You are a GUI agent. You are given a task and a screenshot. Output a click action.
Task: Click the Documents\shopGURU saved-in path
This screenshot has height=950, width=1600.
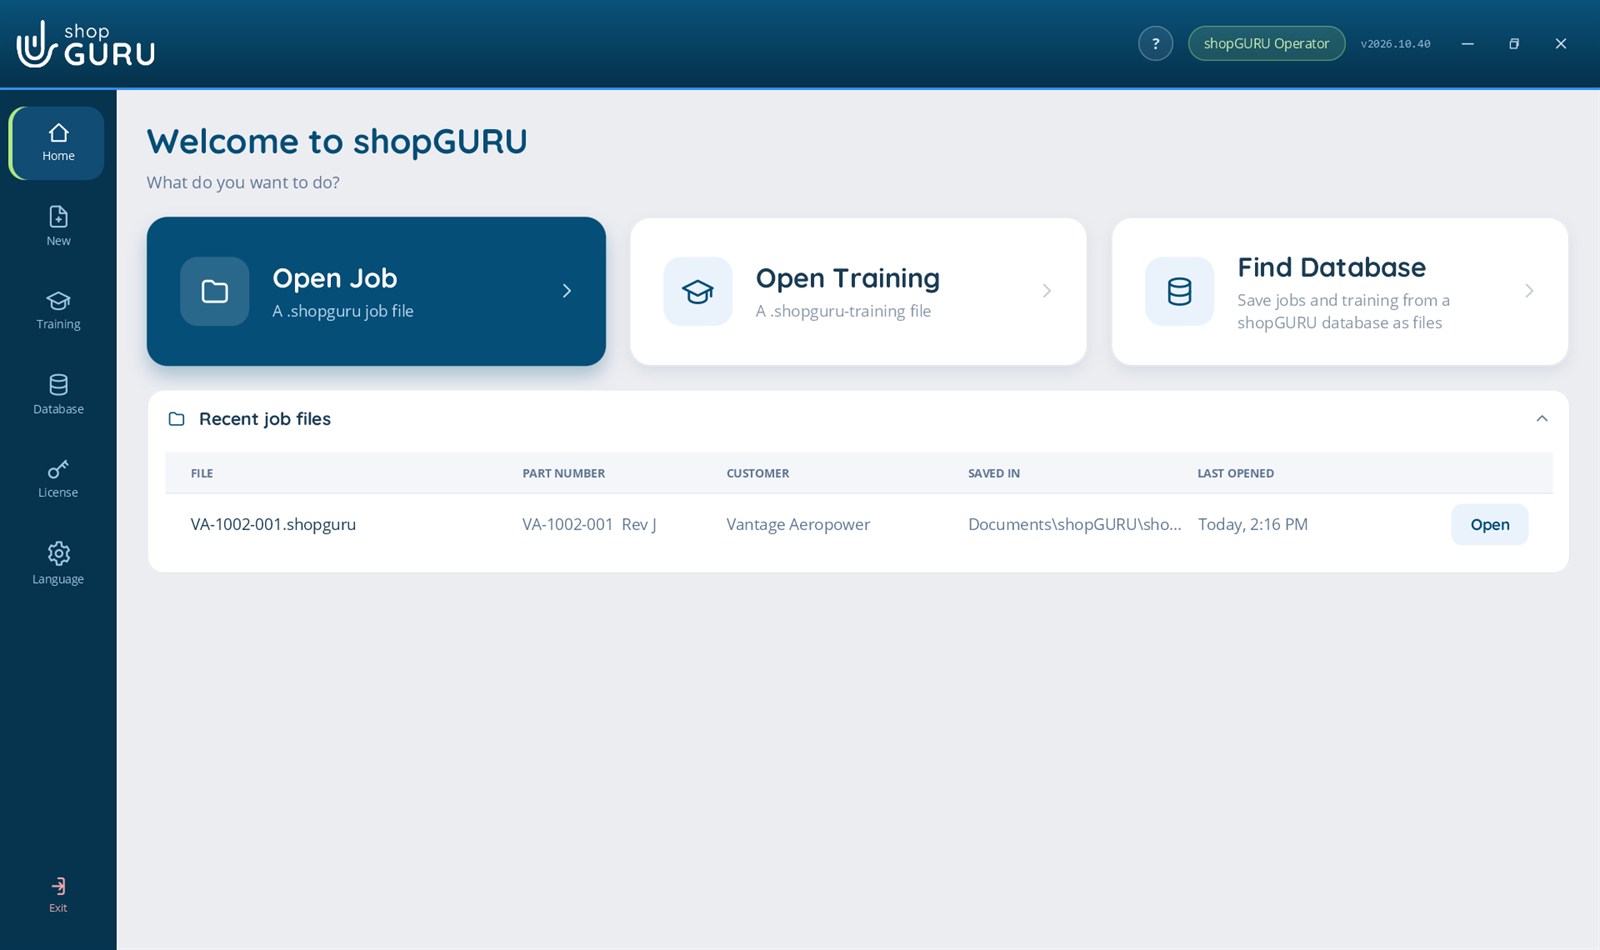[1074, 524]
